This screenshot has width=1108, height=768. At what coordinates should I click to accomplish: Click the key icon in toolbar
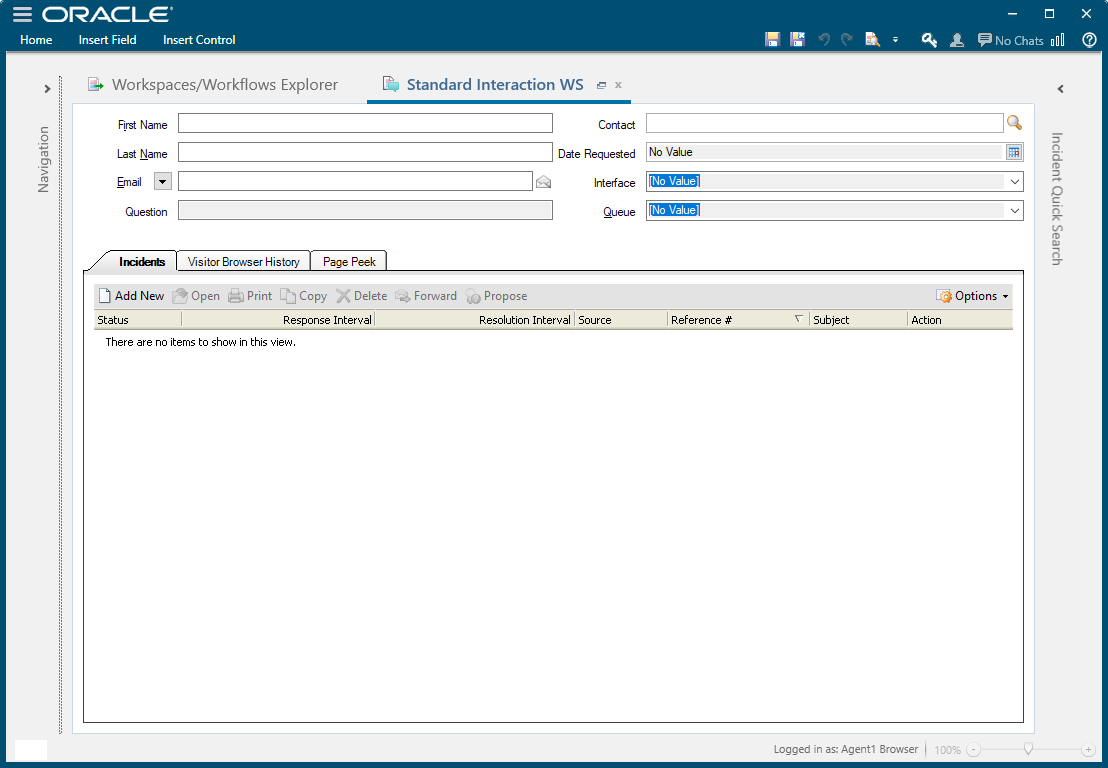tap(929, 40)
